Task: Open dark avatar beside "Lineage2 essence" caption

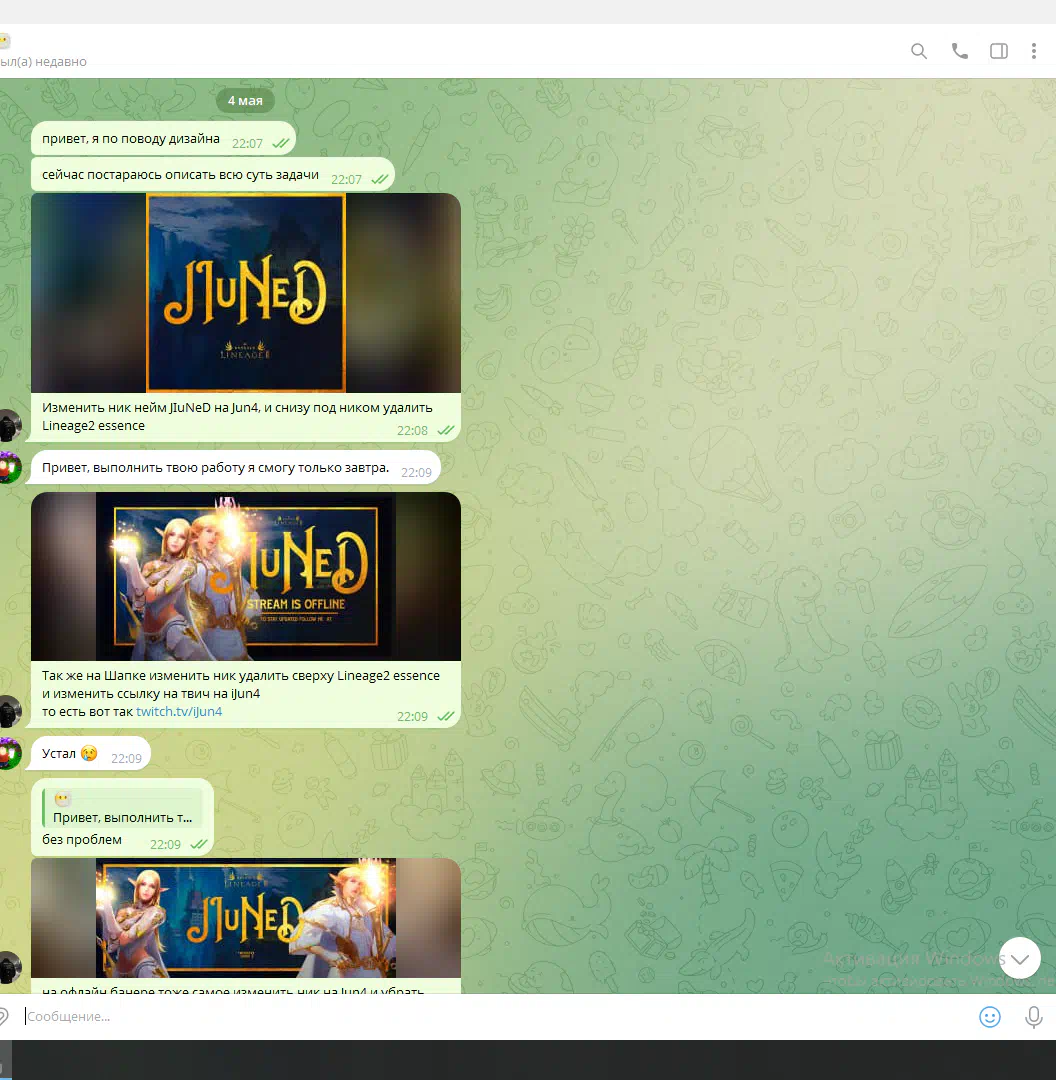Action: click(9, 425)
